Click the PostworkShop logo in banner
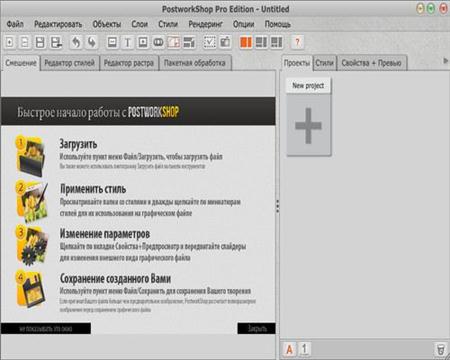This screenshot has height=360, width=450. 154,112
